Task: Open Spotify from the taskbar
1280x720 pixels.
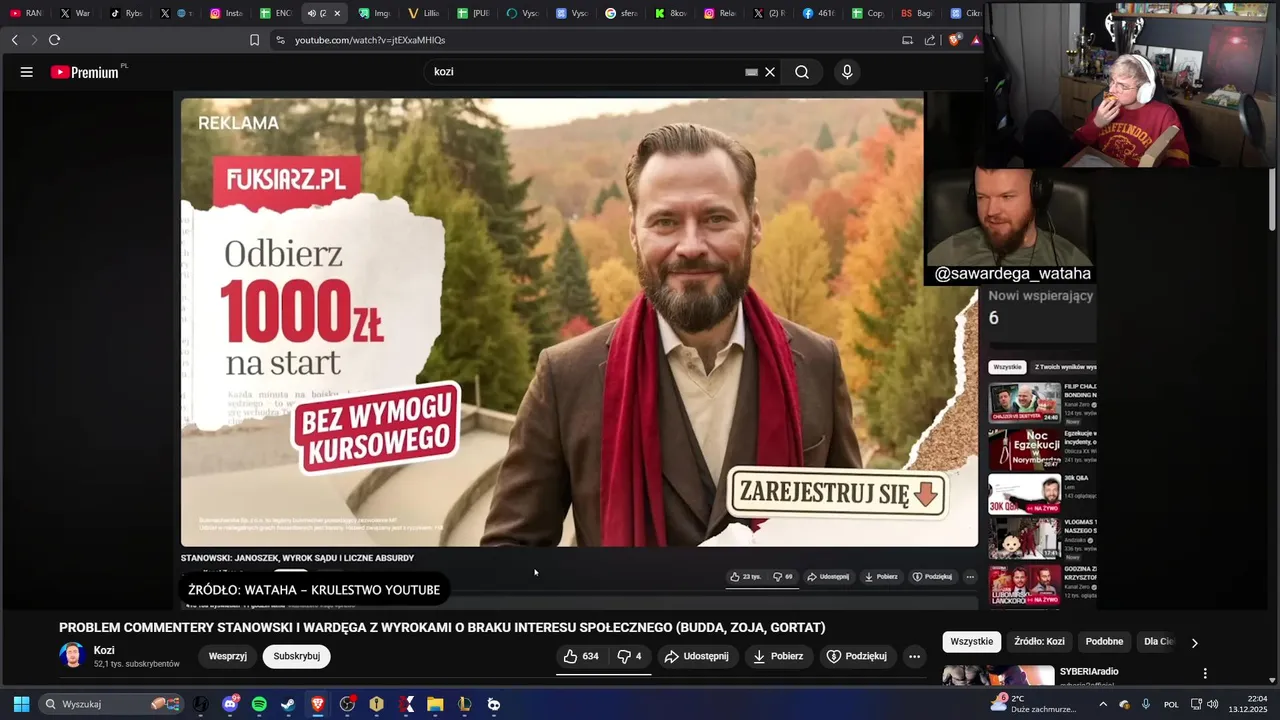Action: point(259,704)
